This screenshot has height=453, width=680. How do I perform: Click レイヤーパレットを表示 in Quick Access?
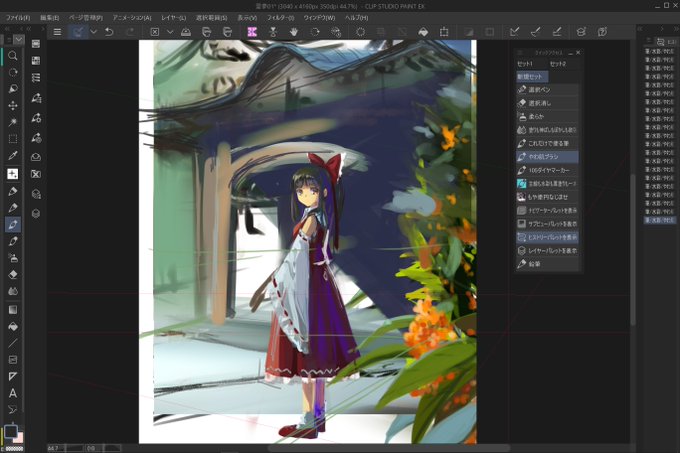tap(547, 251)
